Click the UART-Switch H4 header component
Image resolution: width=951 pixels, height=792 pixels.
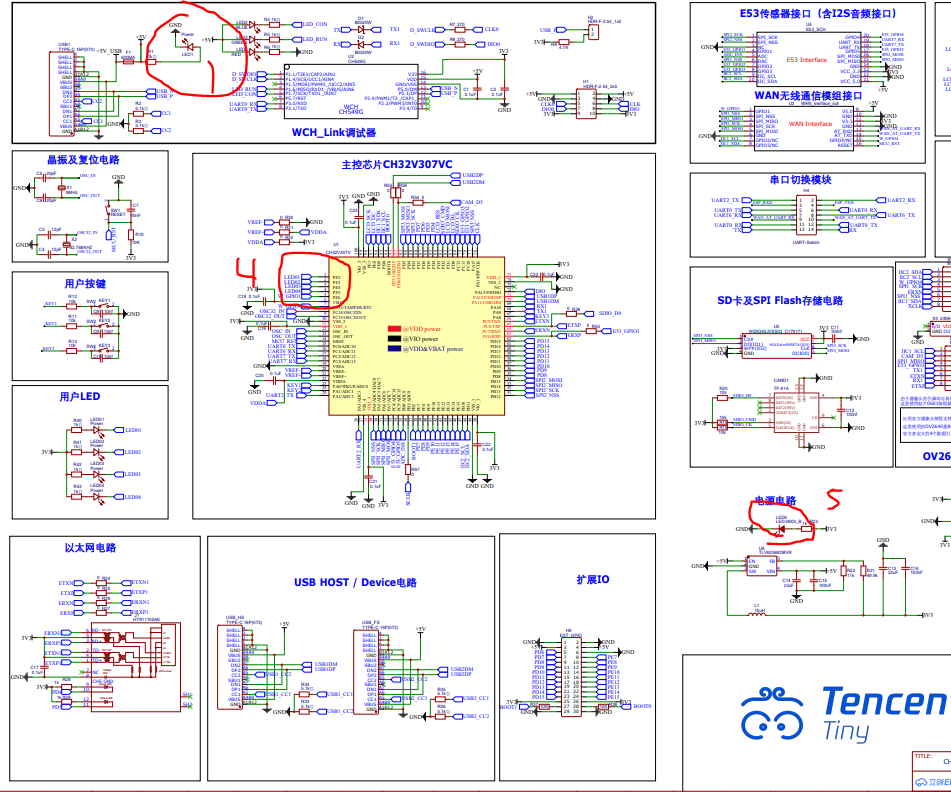pyautogui.click(x=806, y=214)
